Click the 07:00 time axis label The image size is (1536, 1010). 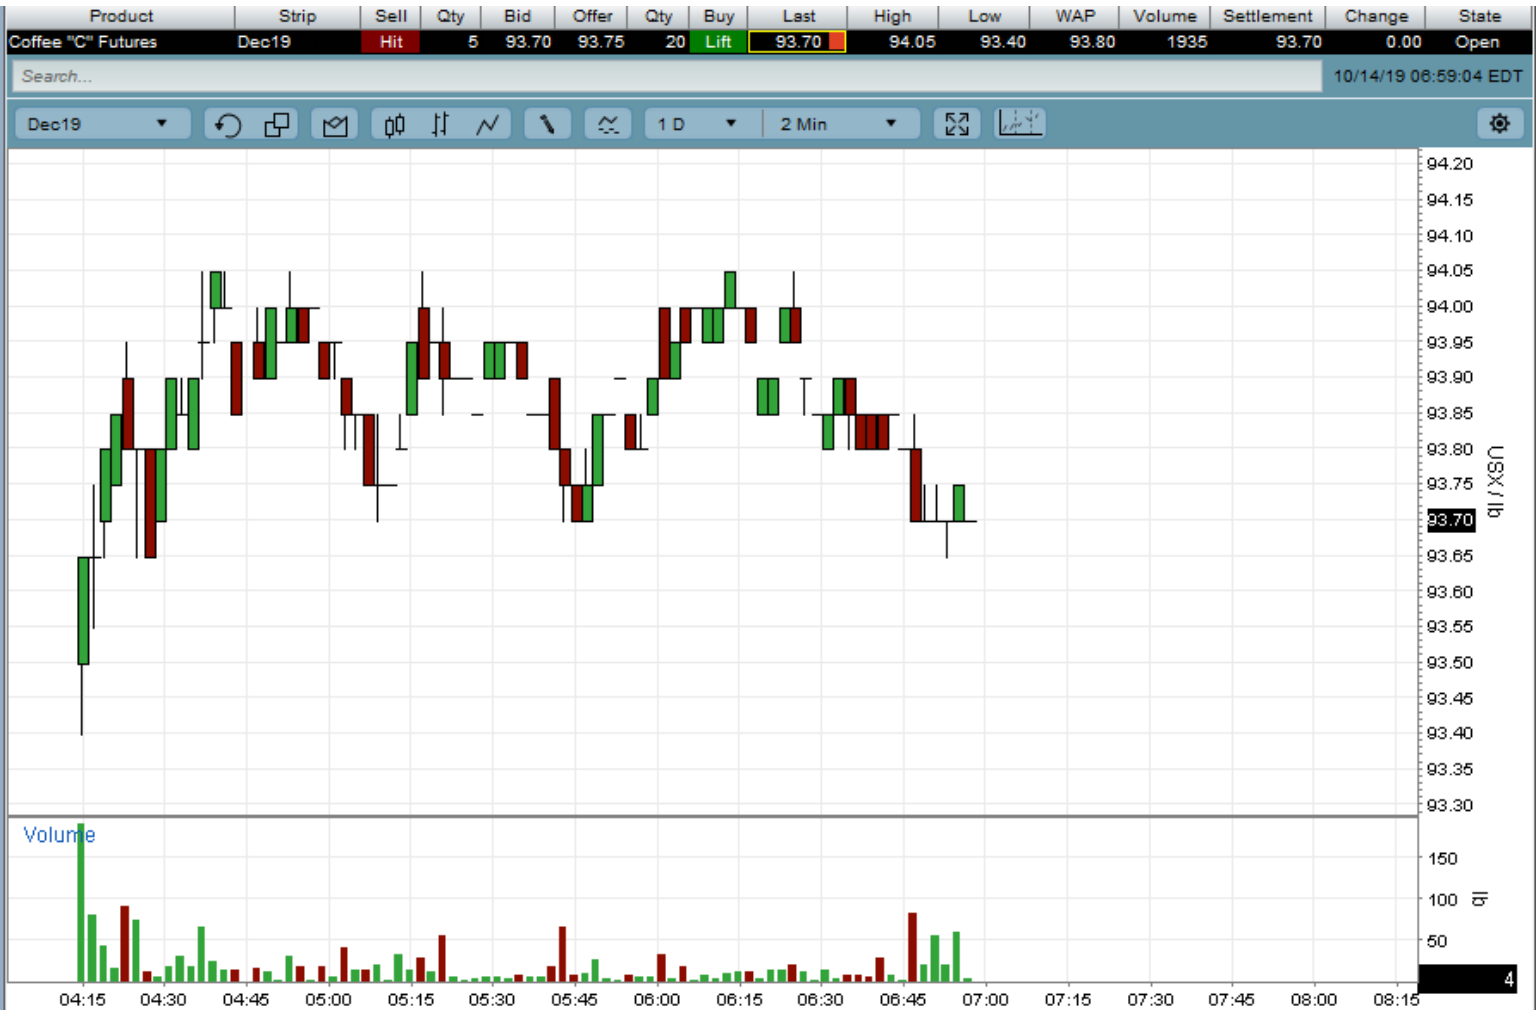point(985,999)
